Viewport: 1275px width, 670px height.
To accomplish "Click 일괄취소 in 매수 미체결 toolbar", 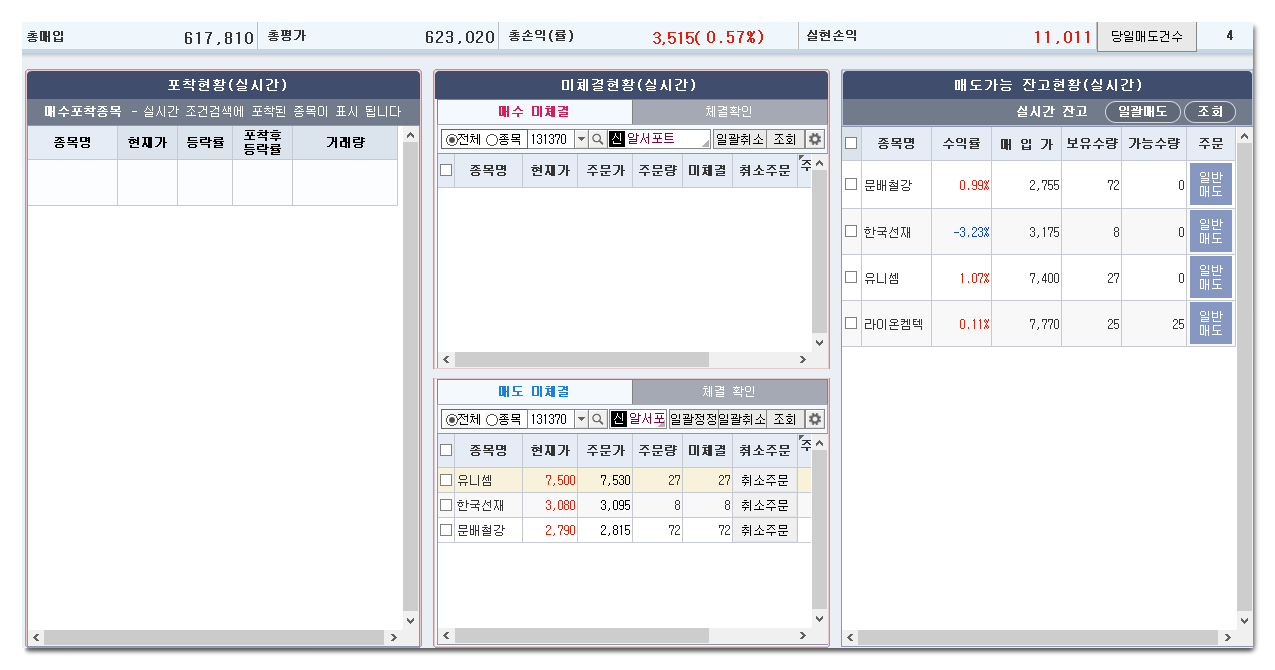I will pos(739,139).
